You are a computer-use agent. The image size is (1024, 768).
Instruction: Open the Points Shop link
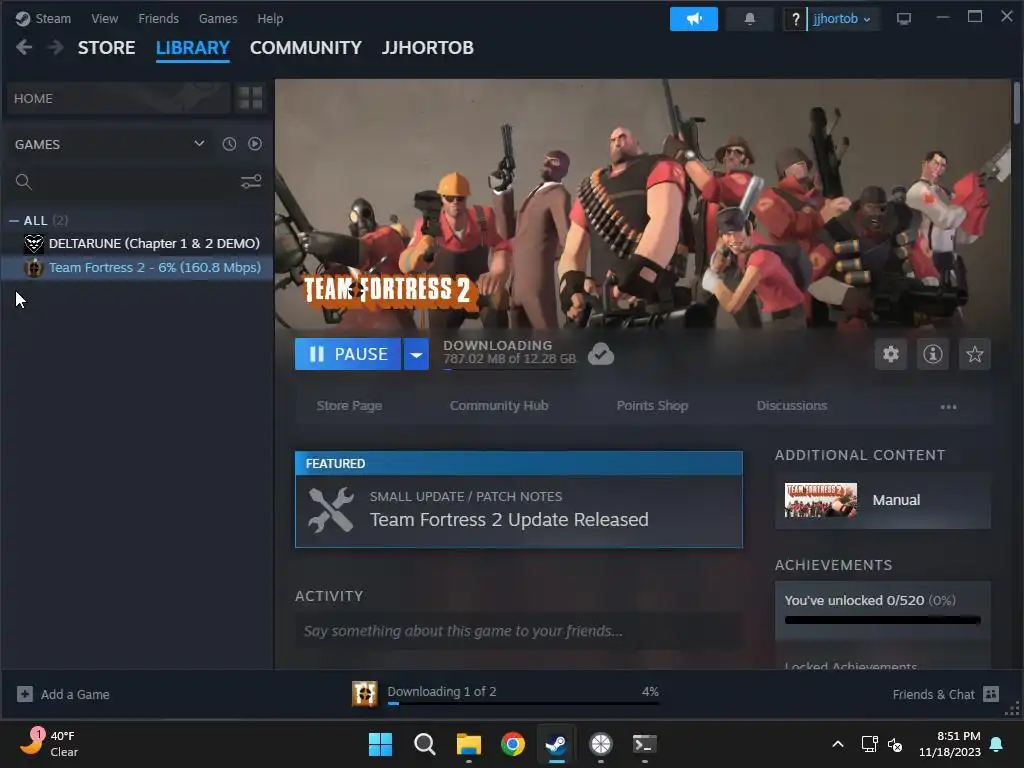tap(652, 406)
